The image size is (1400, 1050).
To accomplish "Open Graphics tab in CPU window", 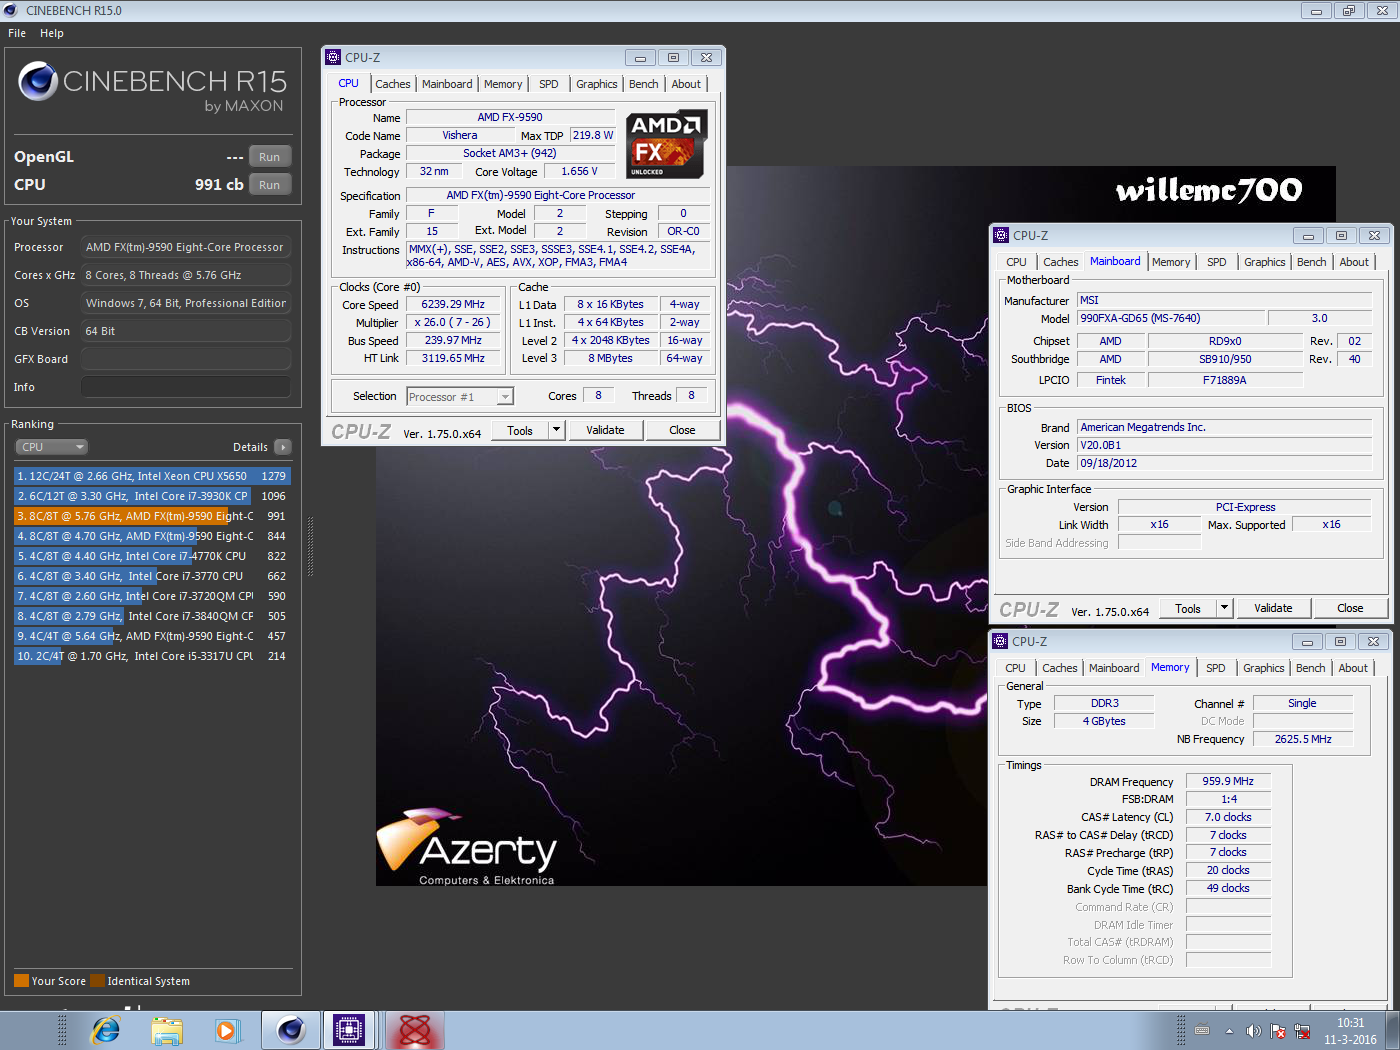I will 597,84.
